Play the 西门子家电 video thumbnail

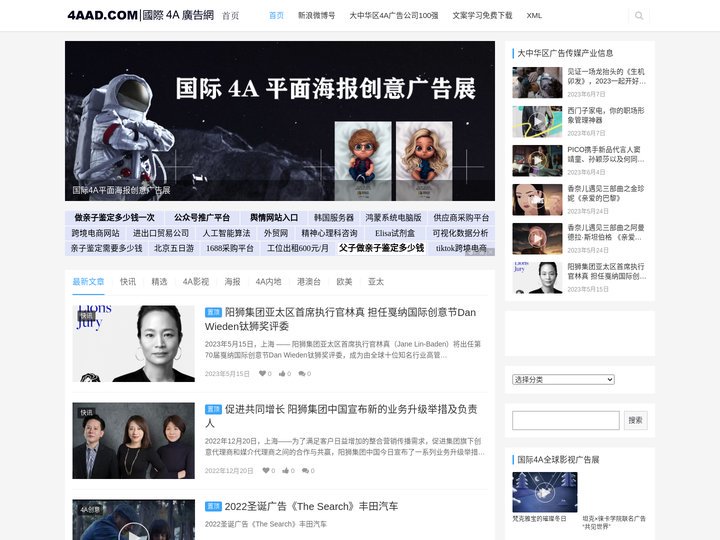pos(537,122)
